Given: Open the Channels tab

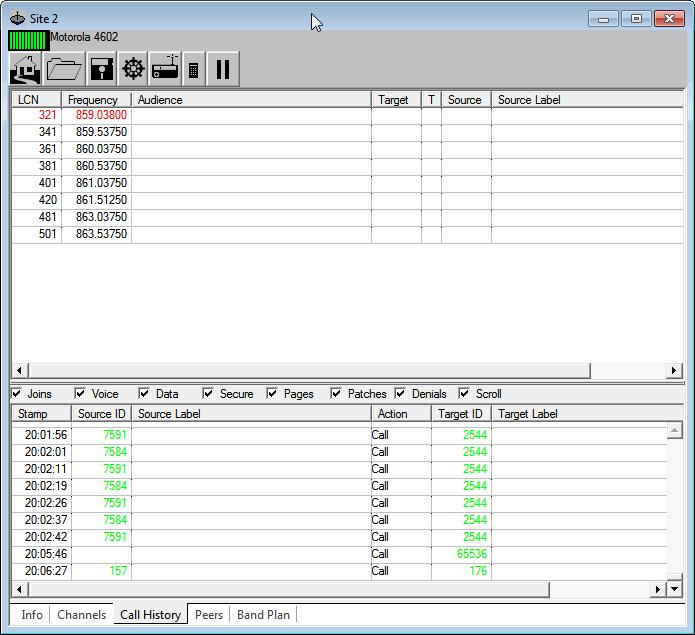Looking at the screenshot, I should coord(82,615).
